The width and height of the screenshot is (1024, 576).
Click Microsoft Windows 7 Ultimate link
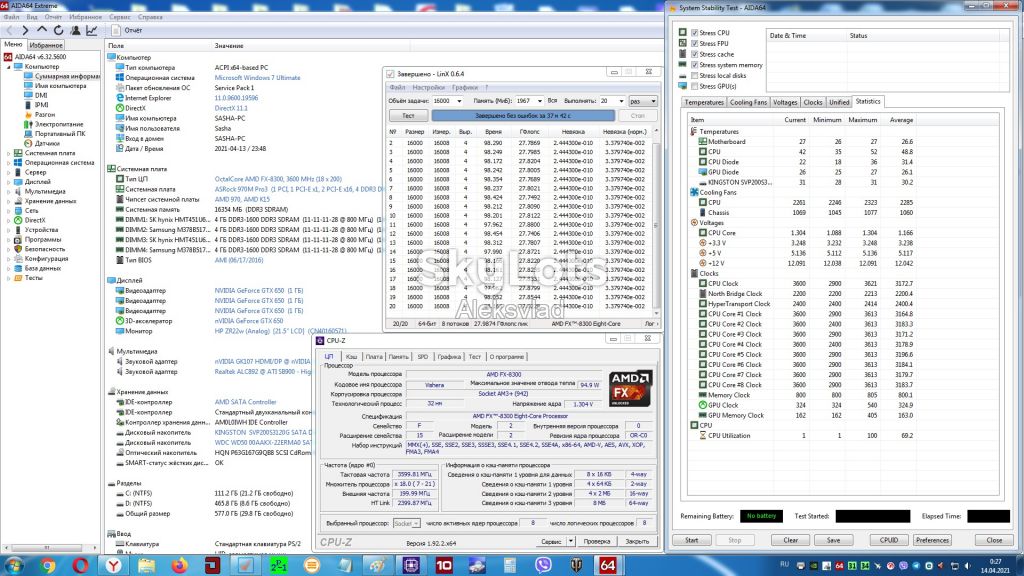point(257,78)
